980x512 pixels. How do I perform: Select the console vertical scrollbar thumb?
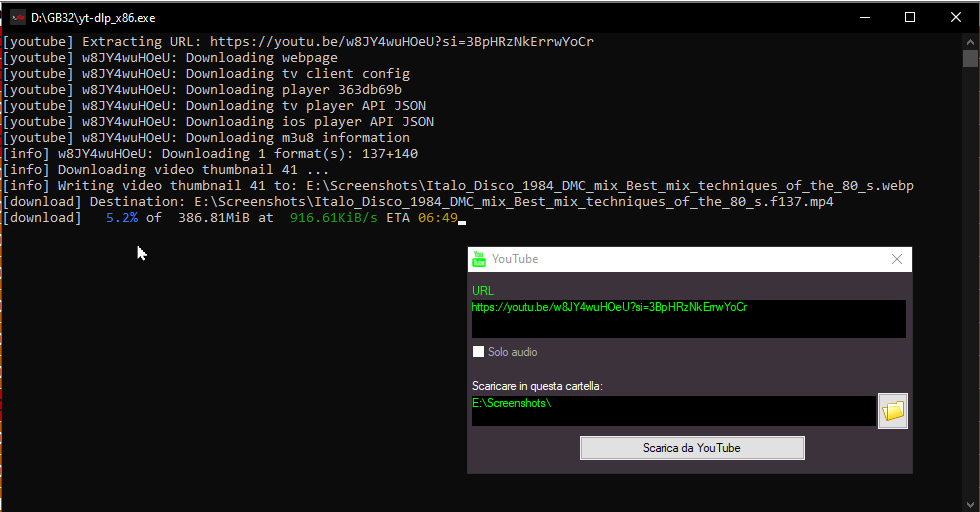point(970,58)
